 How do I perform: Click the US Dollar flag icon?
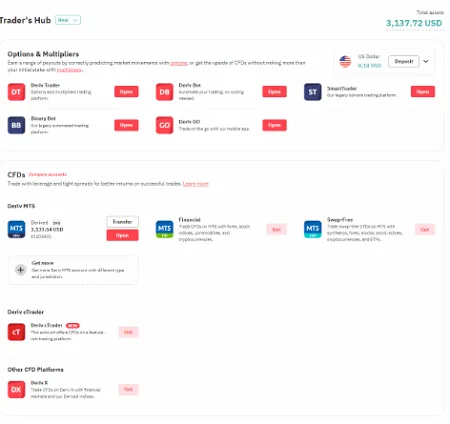click(x=345, y=61)
